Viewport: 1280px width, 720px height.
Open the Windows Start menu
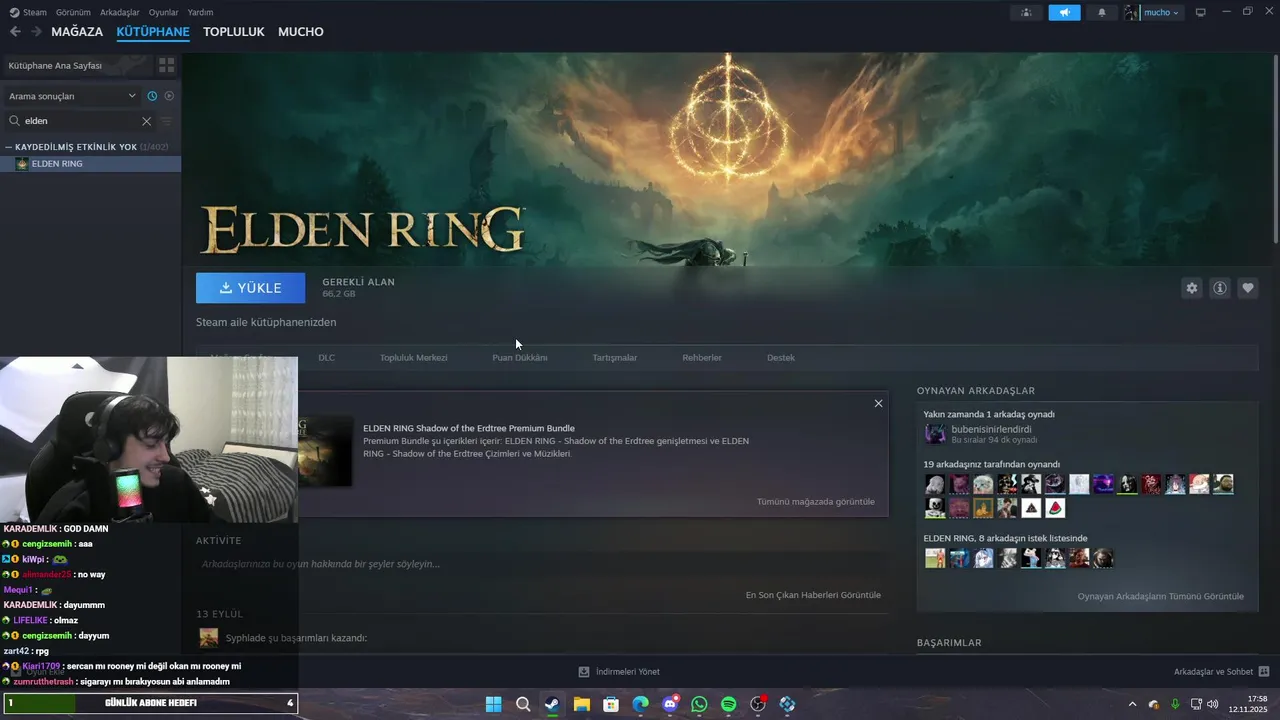[x=494, y=704]
